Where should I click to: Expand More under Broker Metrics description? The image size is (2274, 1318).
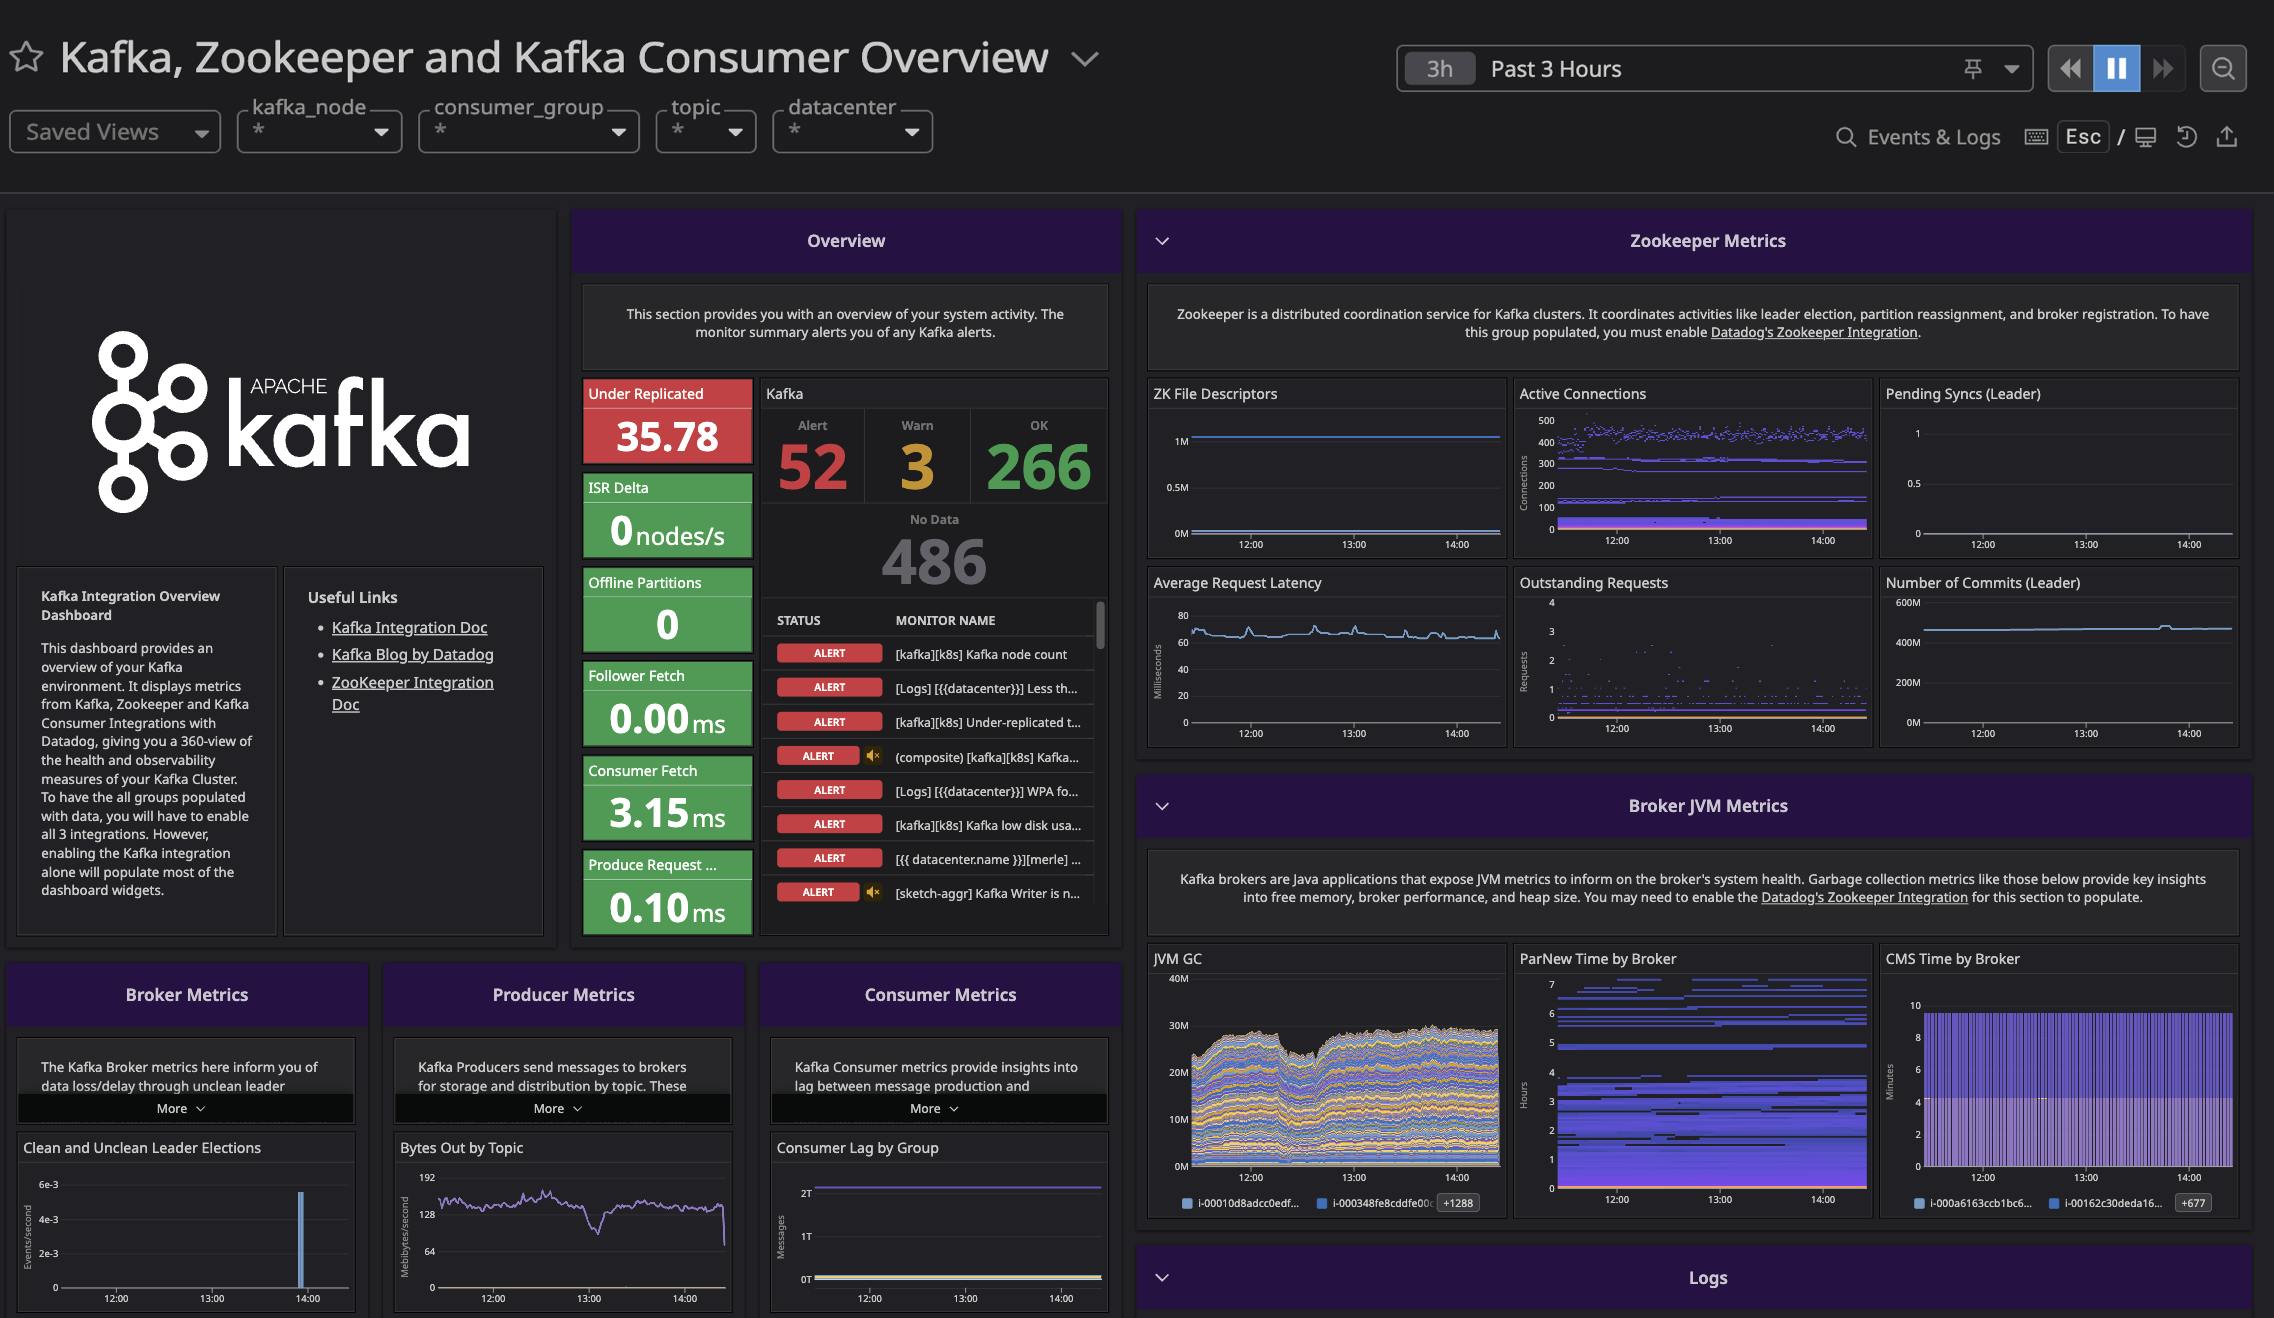pos(180,1108)
